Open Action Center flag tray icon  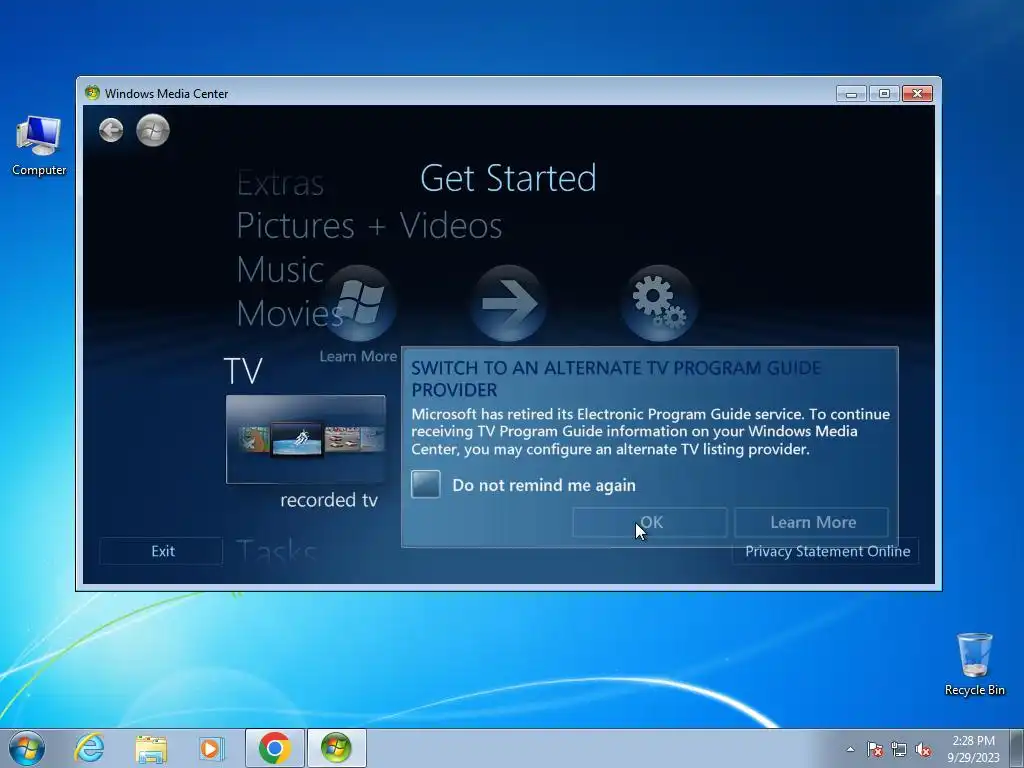[x=875, y=749]
